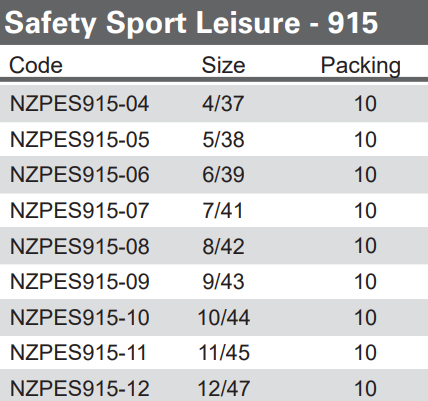The height and width of the screenshot is (401, 428).
Task: Select the Size column header
Action: coord(223,65)
